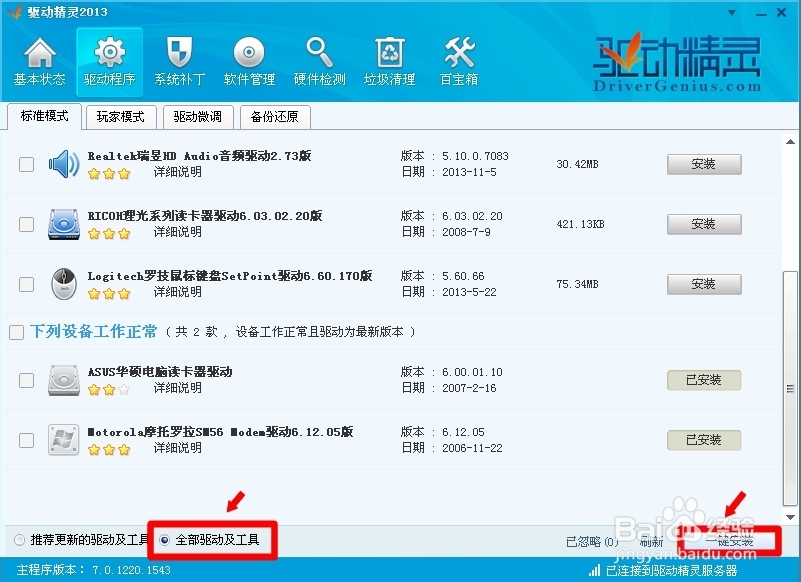Viewport: 801px width, 582px height.
Task: Select the 驱动程序 gear icon
Action: [109, 61]
